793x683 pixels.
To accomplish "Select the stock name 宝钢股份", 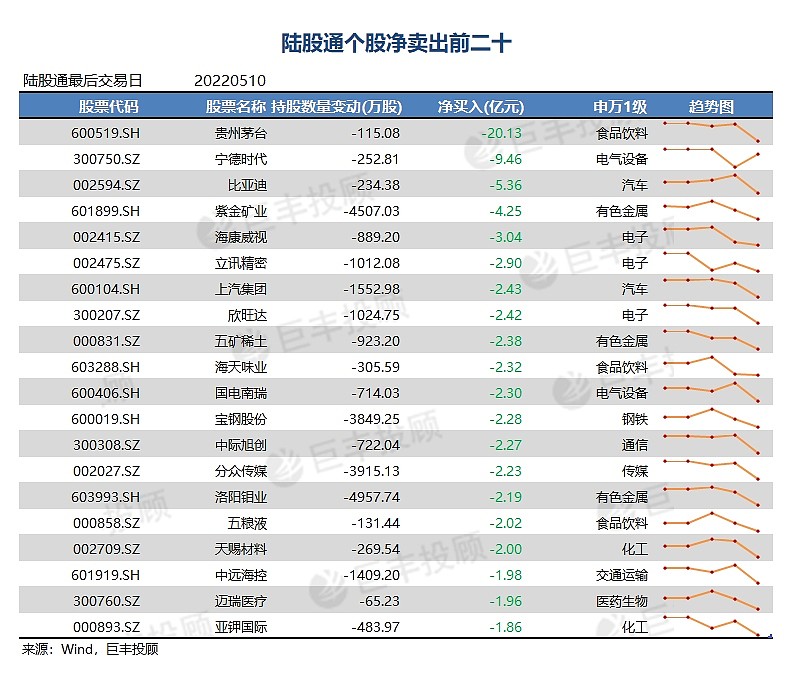I will (241, 419).
